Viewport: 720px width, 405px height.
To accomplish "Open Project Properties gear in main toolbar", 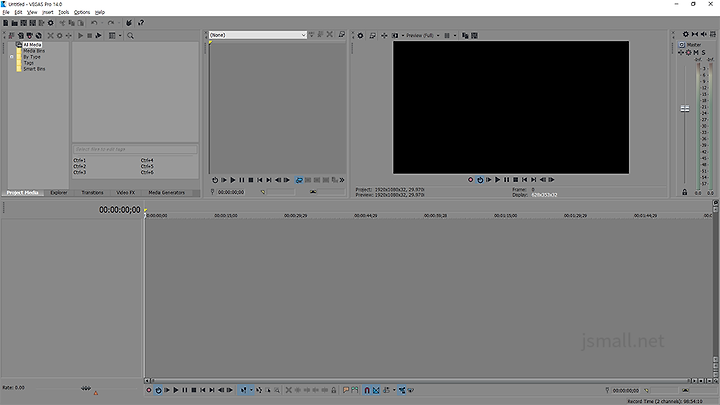I will 51,22.
